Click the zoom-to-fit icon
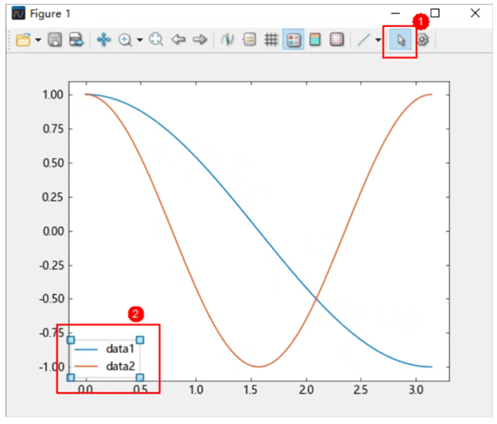 pyautogui.click(x=156, y=40)
